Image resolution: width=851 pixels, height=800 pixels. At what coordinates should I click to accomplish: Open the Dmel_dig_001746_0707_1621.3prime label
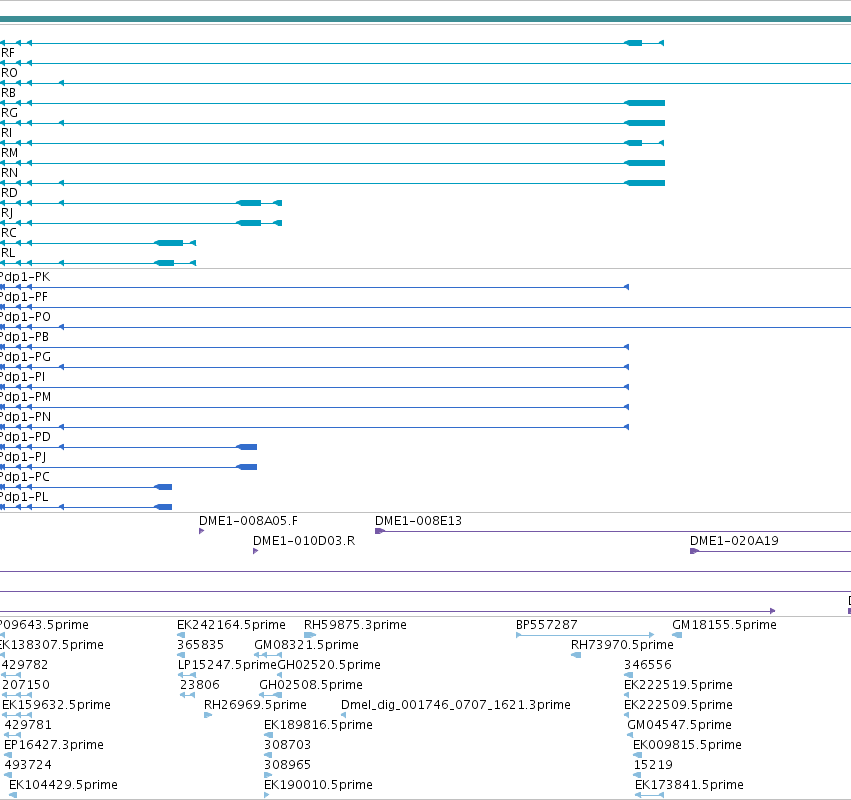pyautogui.click(x=456, y=704)
